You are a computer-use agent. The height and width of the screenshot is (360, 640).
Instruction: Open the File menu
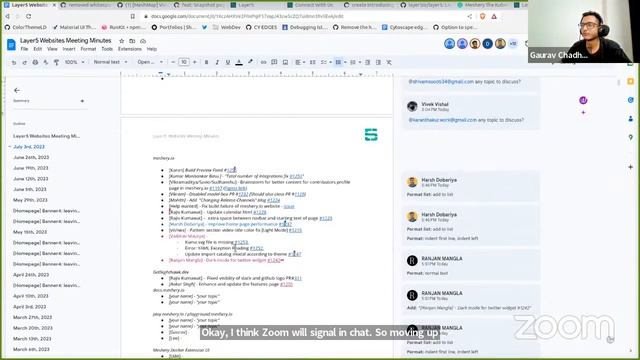[24, 49]
